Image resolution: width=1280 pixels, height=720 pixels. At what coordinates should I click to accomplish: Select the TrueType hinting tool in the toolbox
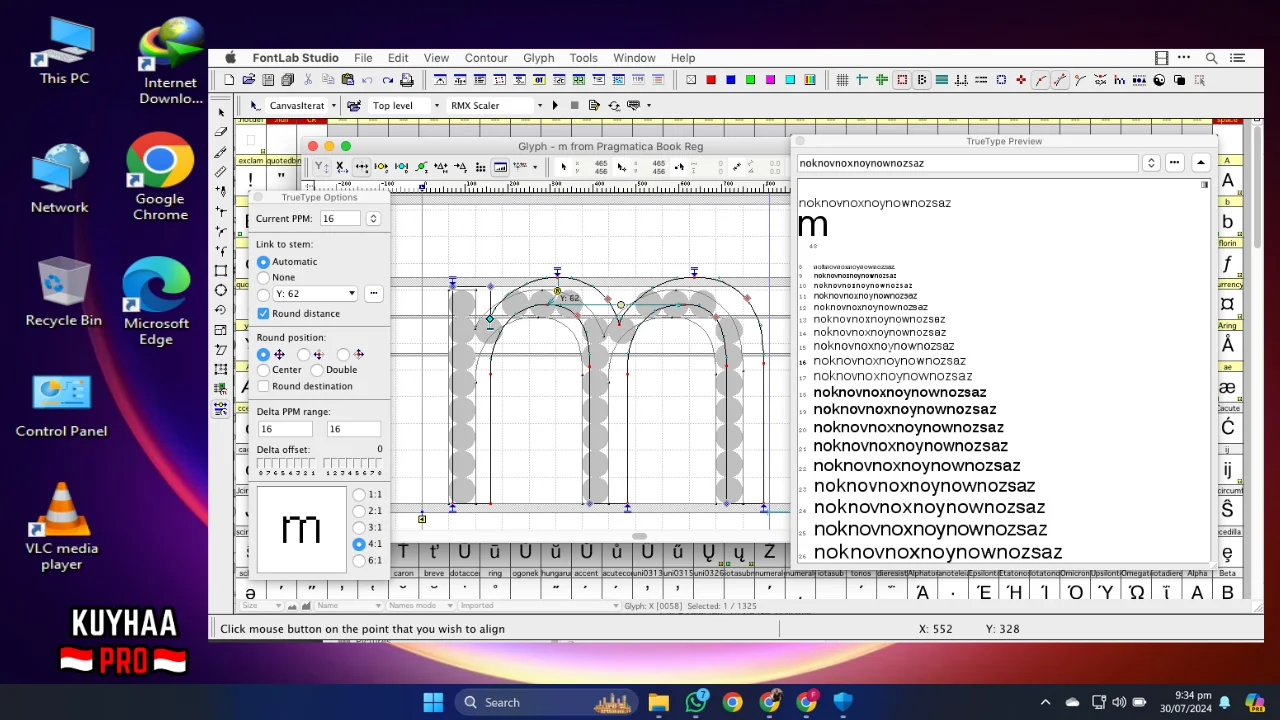pos(221,408)
